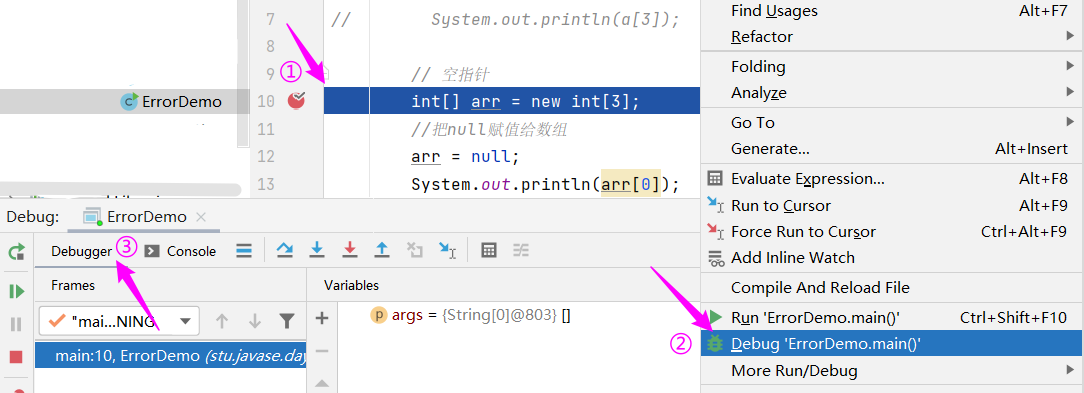Click the remove watch minus icon
Image resolution: width=1084 pixels, height=393 pixels.
[321, 351]
